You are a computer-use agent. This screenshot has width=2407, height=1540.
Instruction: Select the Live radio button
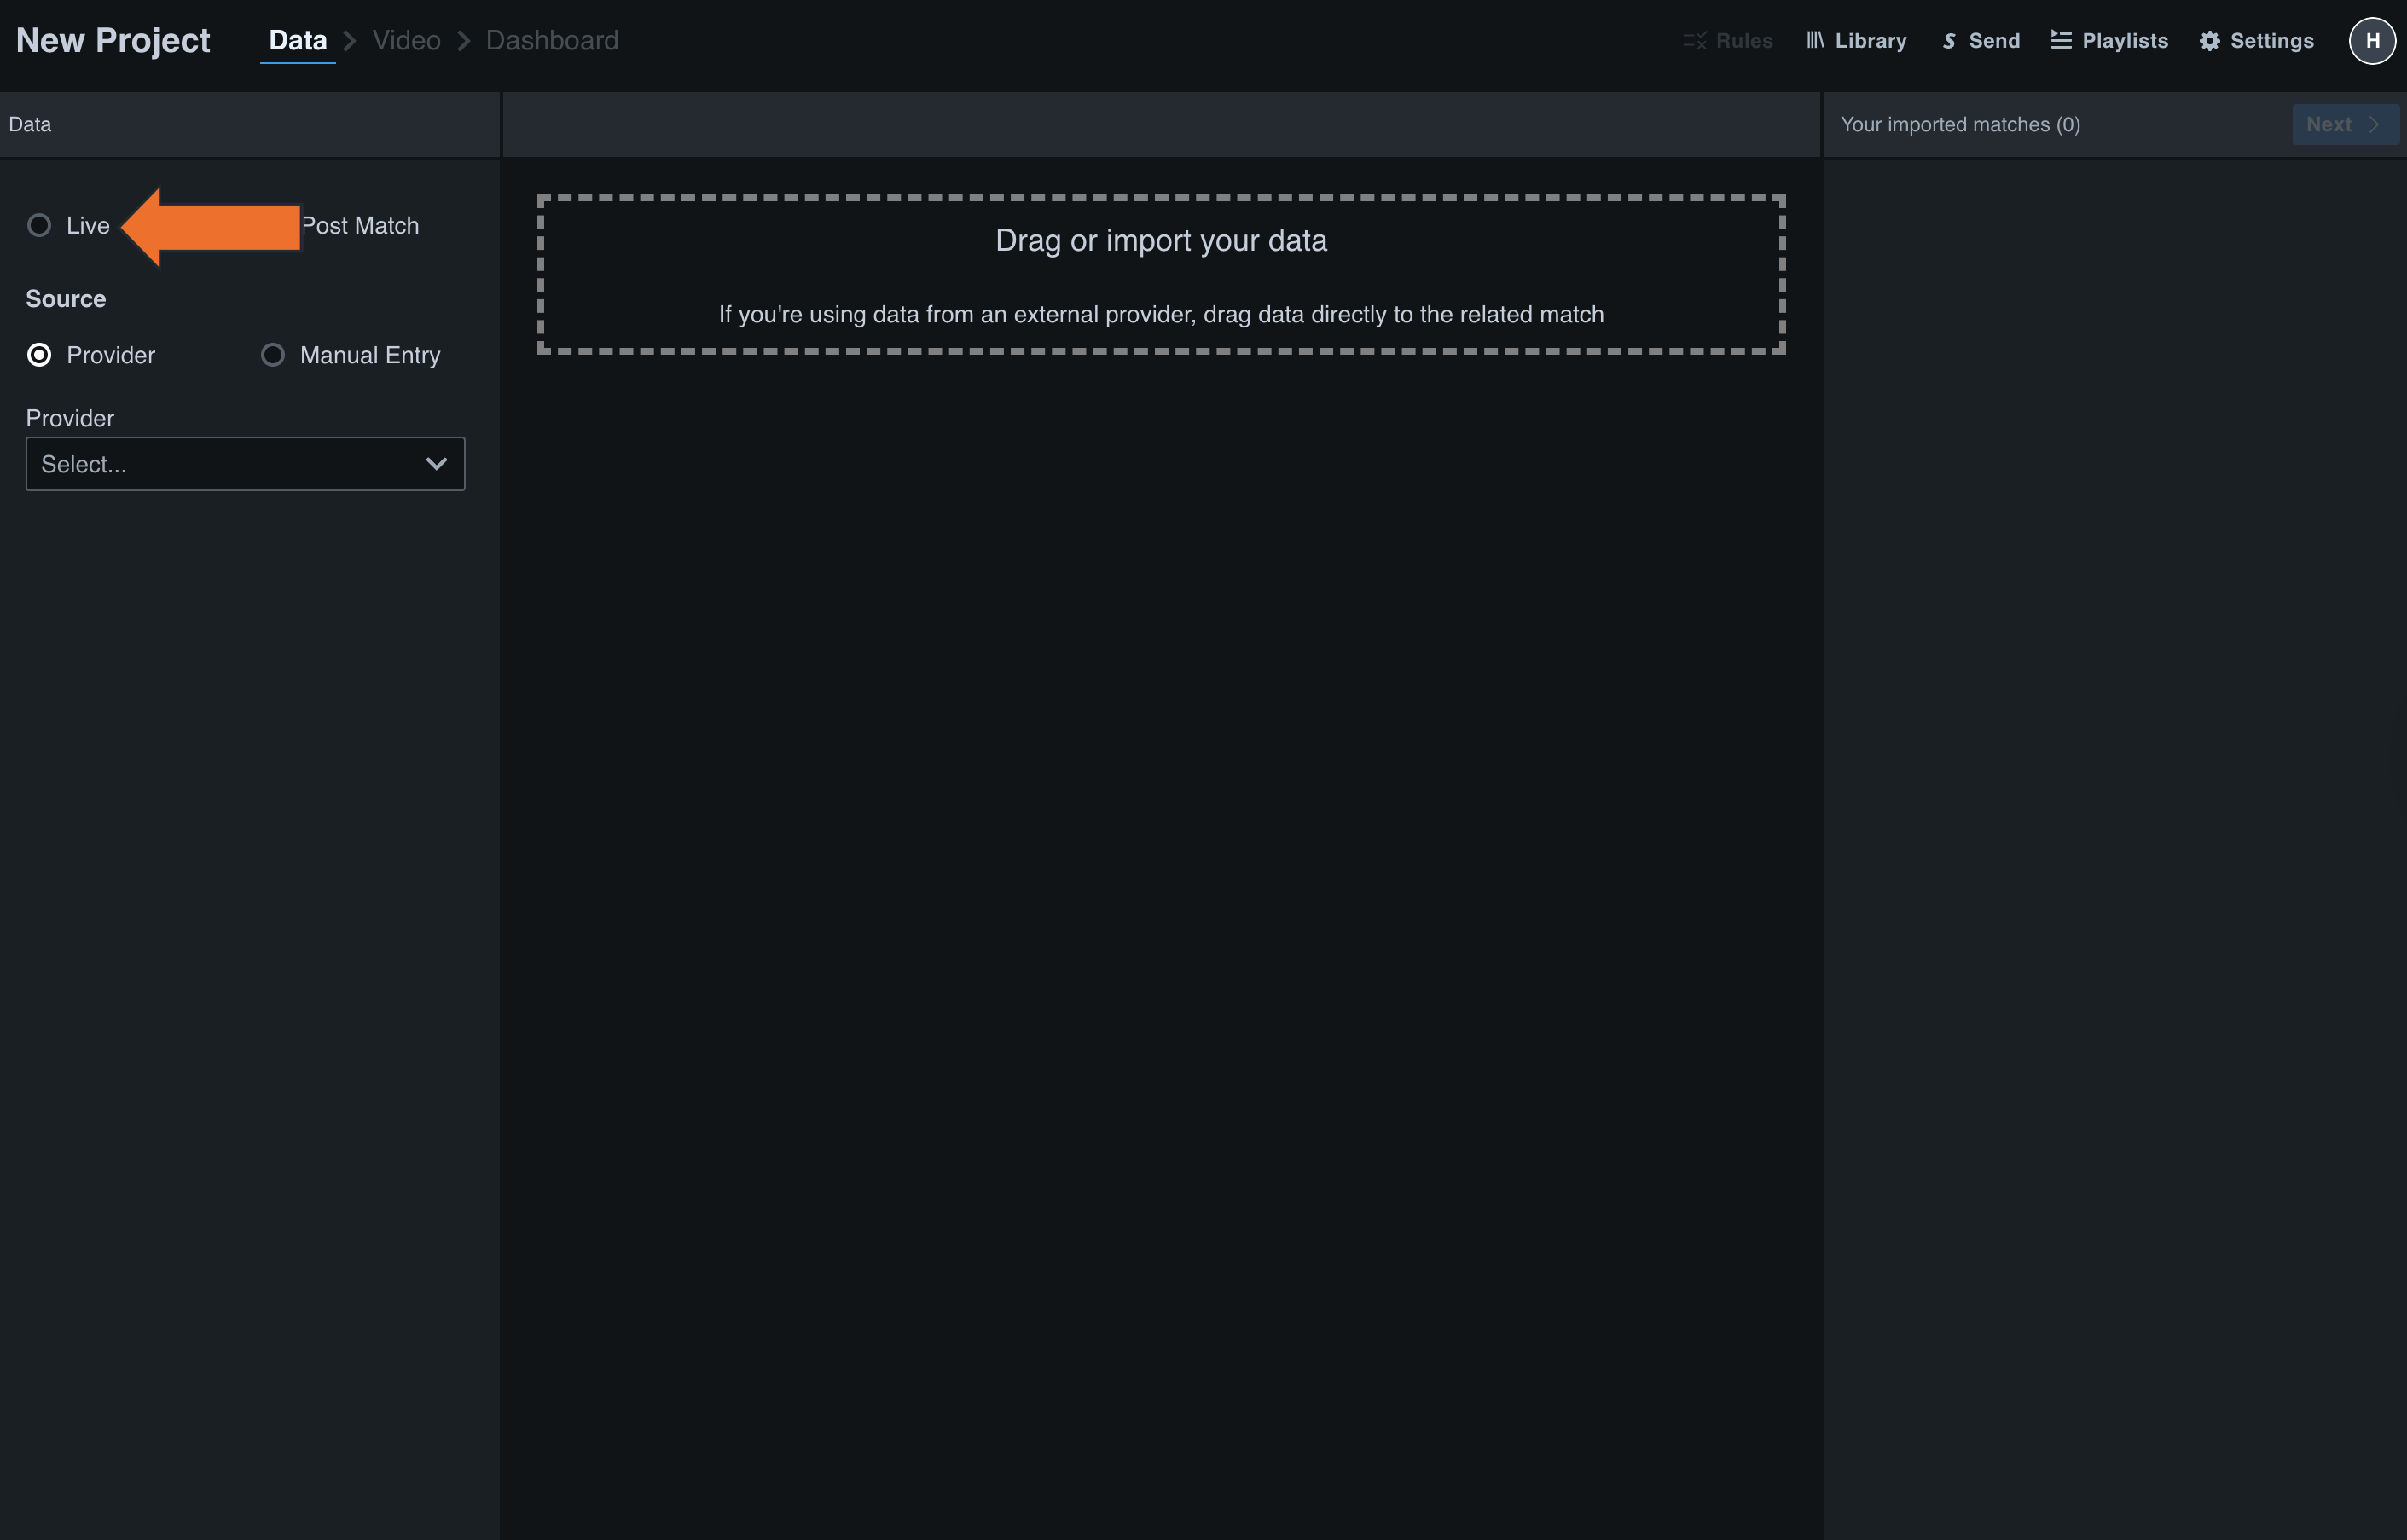[x=39, y=226]
